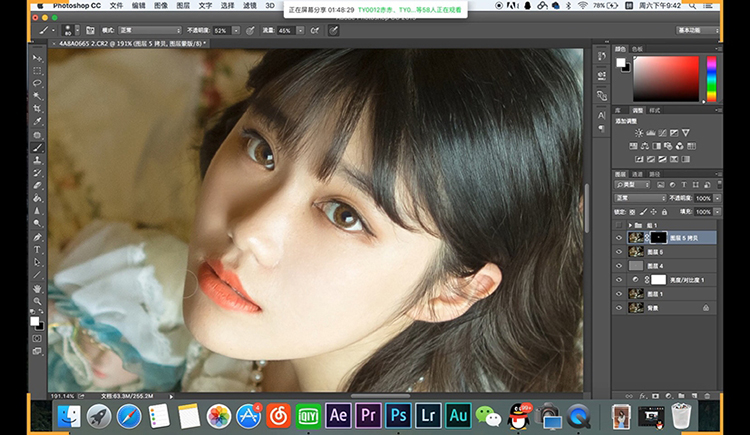Select the 图层 5 拷贝 layer mask thumbnail
This screenshot has height=435, width=750.
(659, 237)
